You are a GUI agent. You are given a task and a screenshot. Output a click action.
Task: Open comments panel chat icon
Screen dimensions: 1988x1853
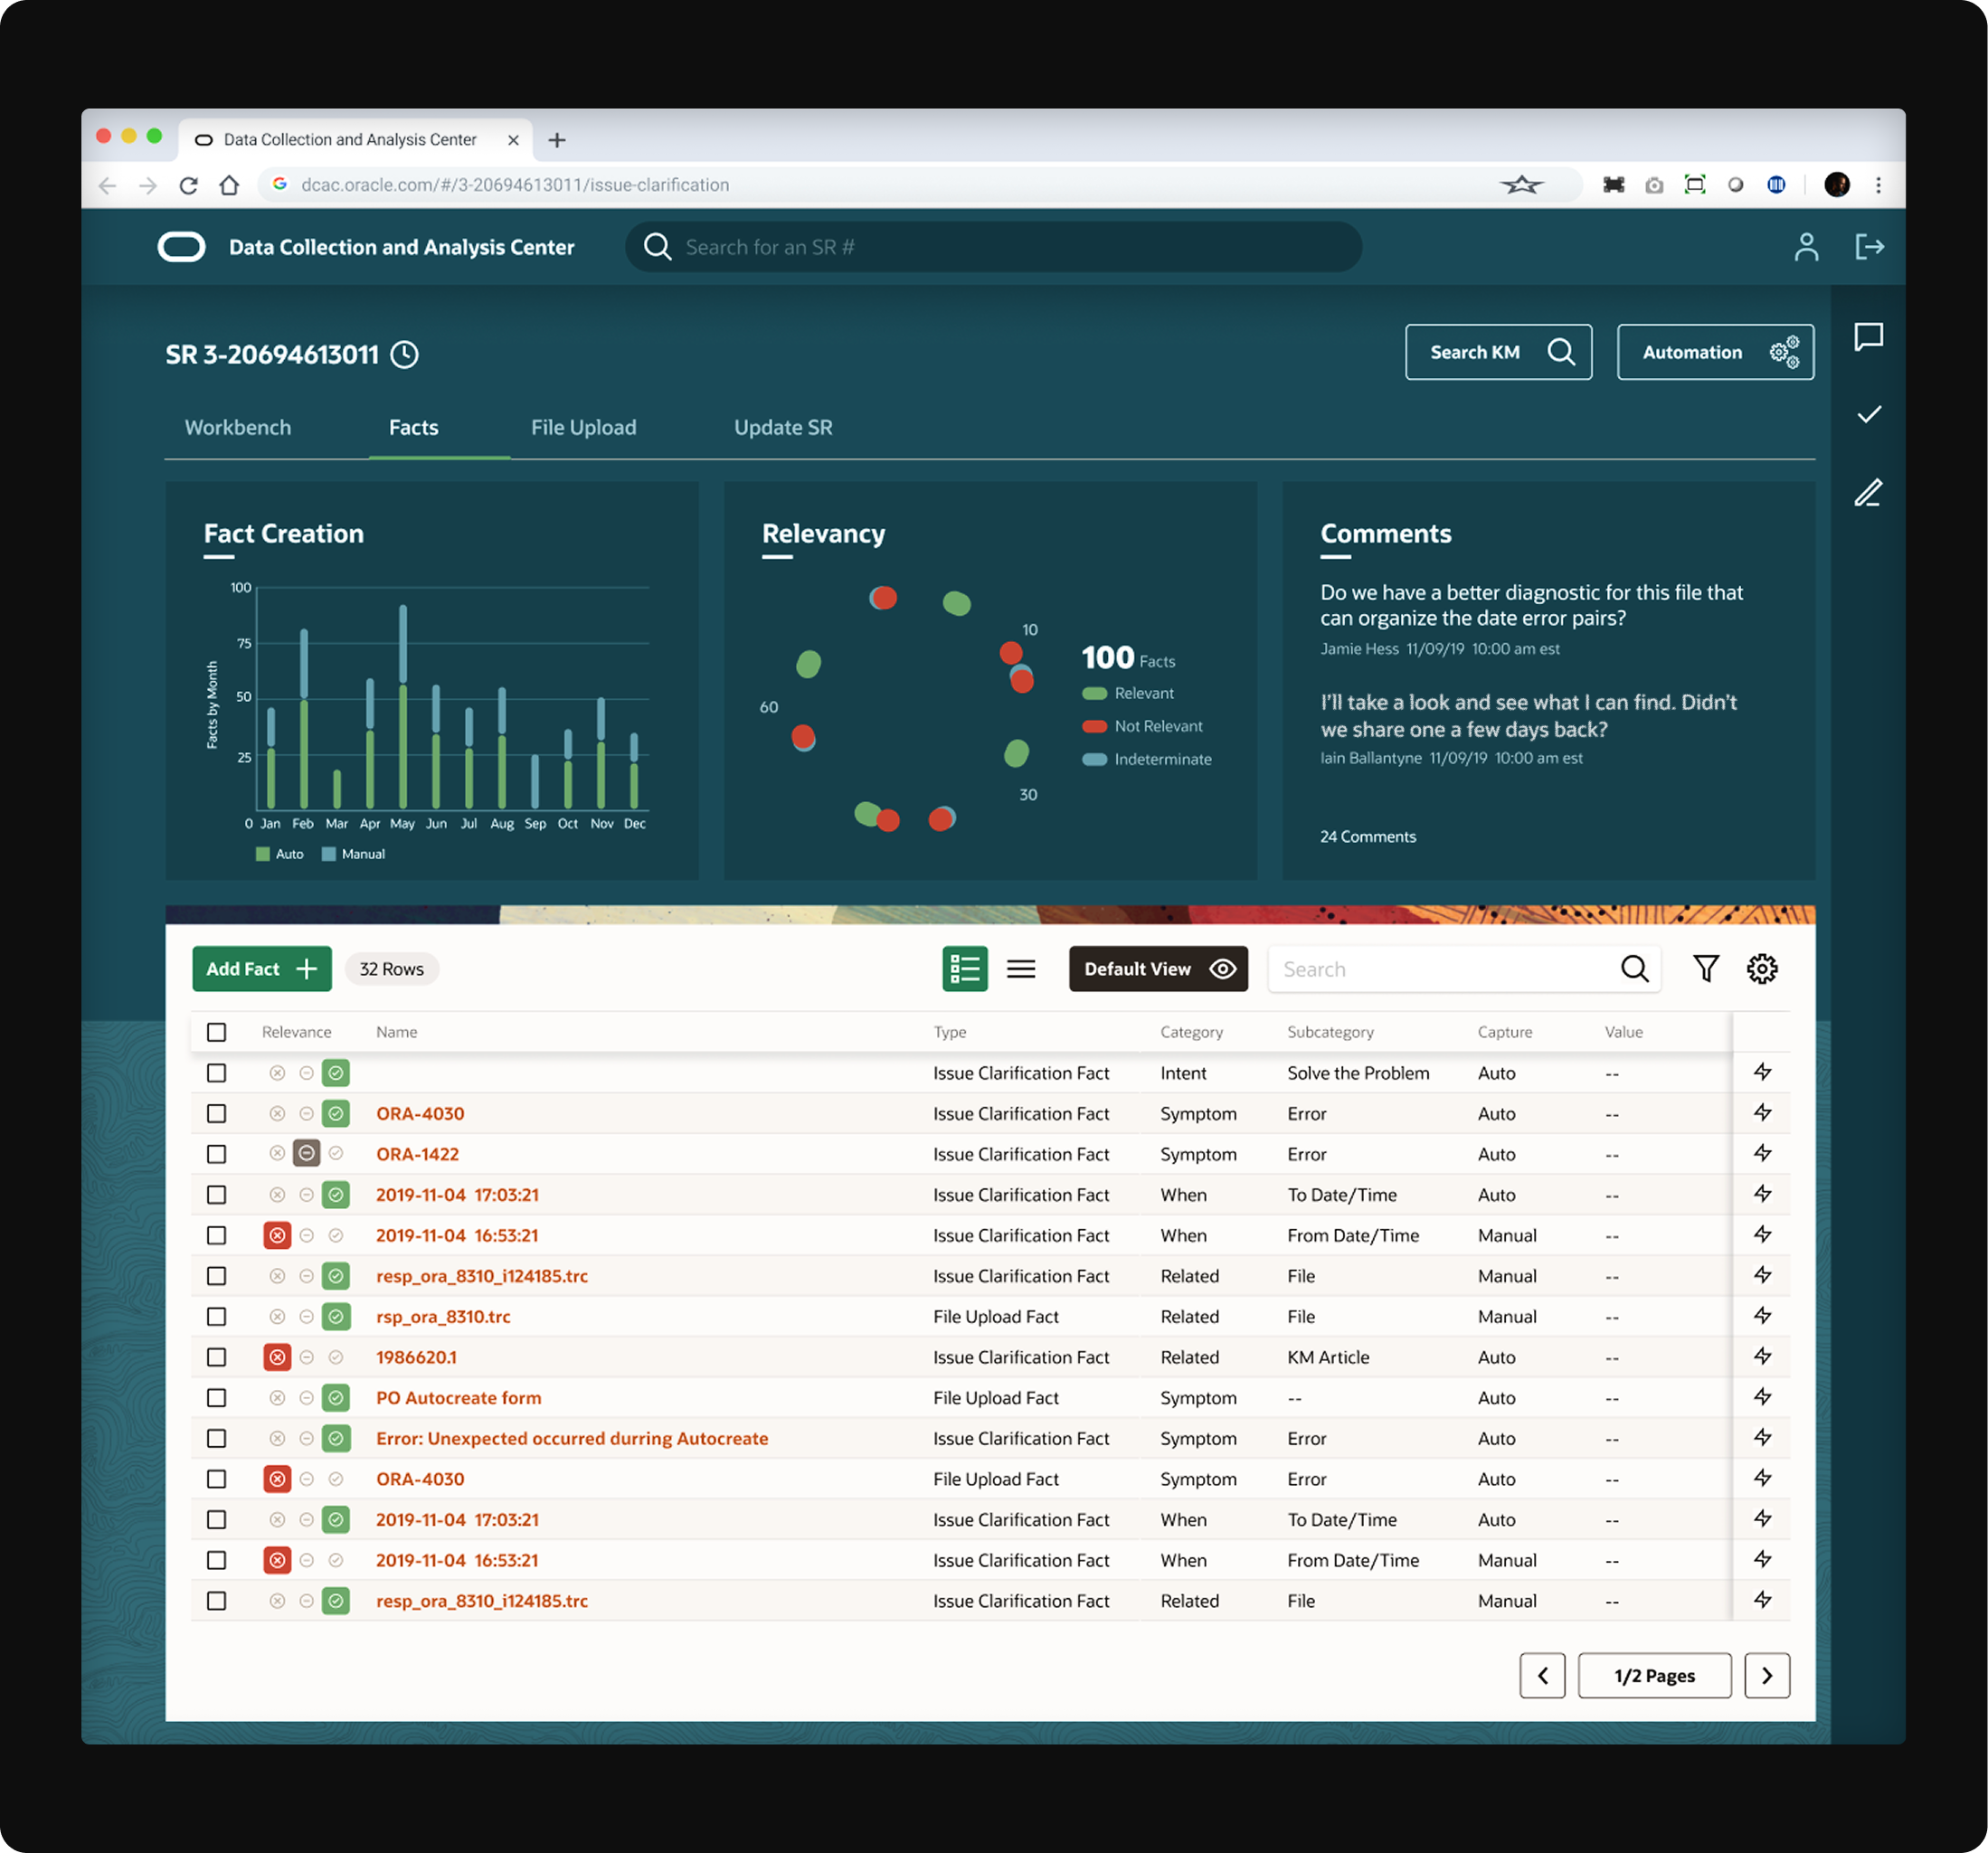1867,336
